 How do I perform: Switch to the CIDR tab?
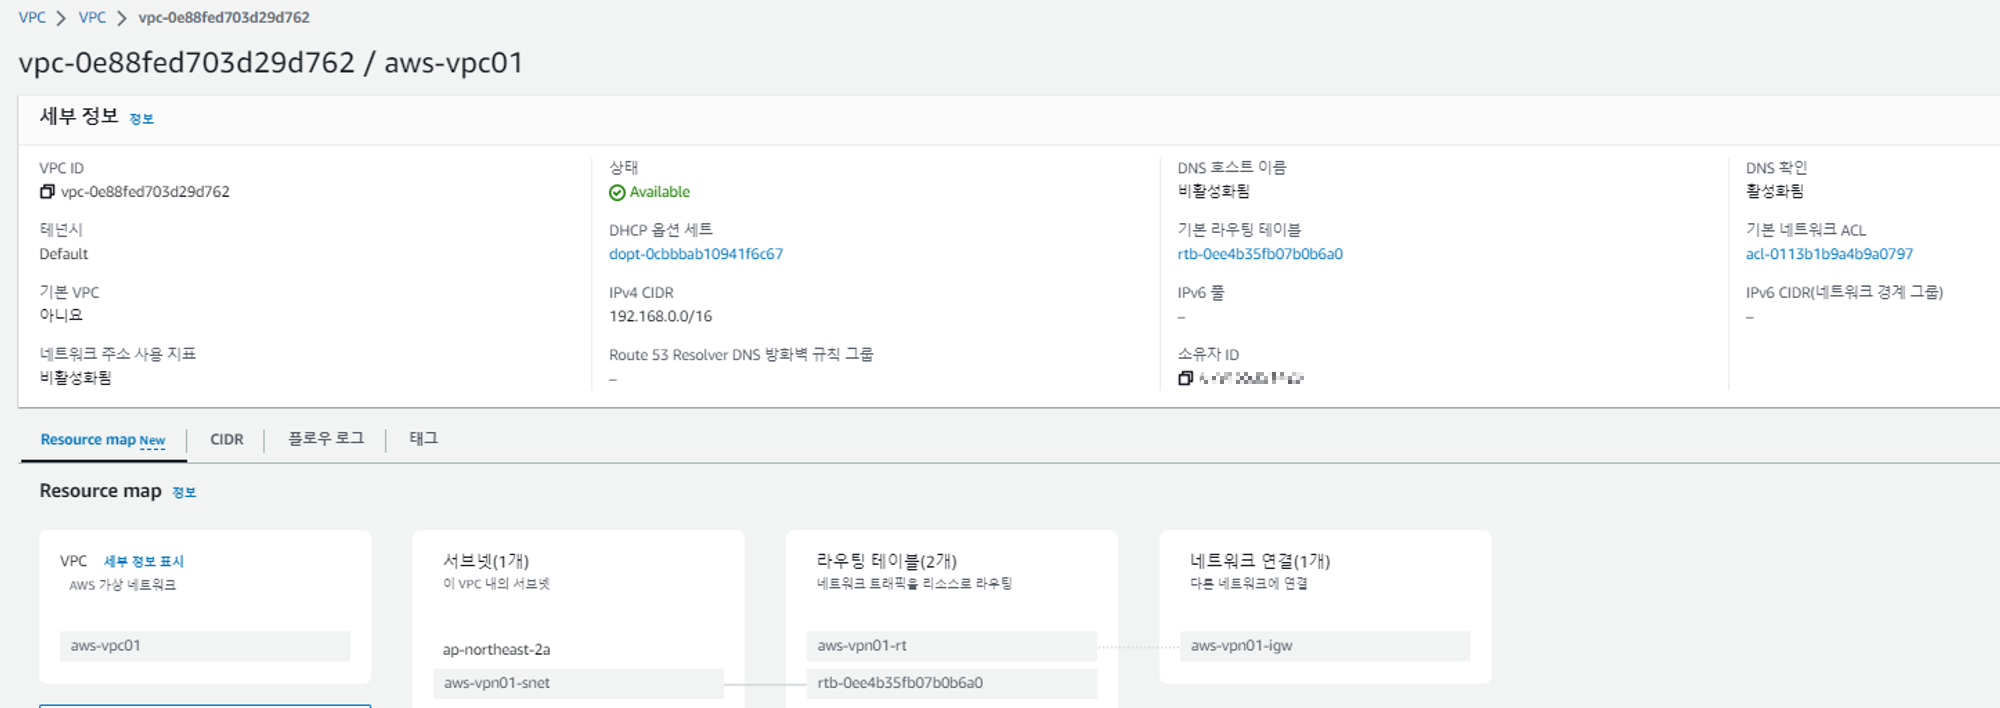227,440
